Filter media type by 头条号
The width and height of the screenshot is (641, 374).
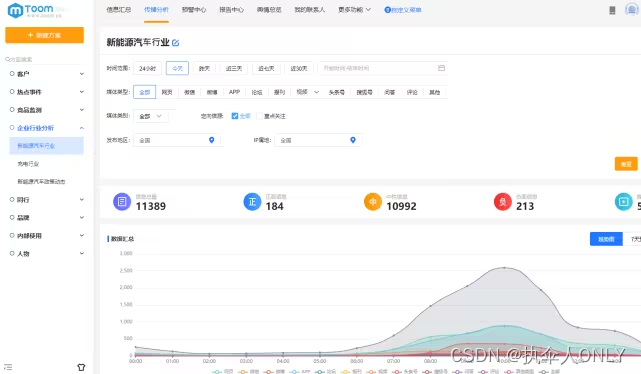tap(336, 92)
